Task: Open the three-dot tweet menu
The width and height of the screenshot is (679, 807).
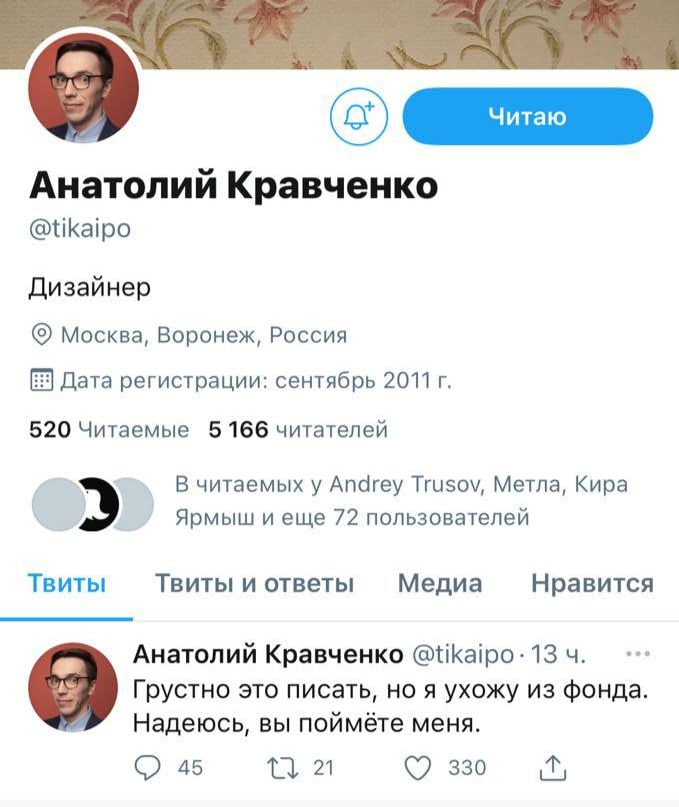Action: pos(638,654)
